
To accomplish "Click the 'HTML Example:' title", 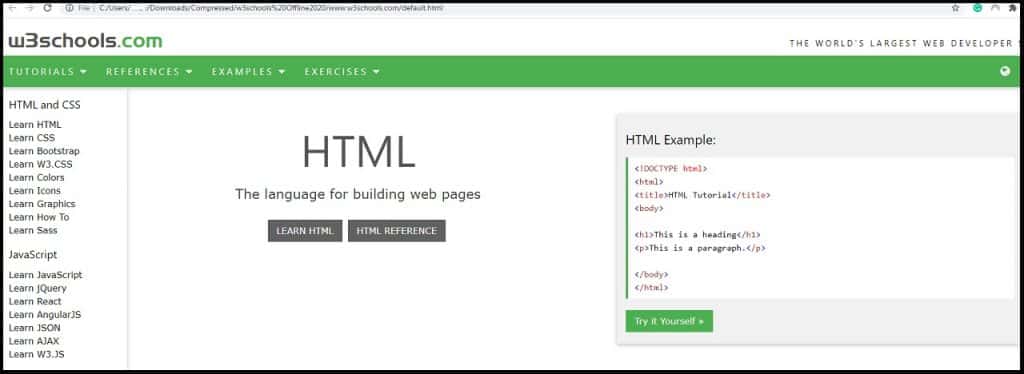I will (x=671, y=140).
